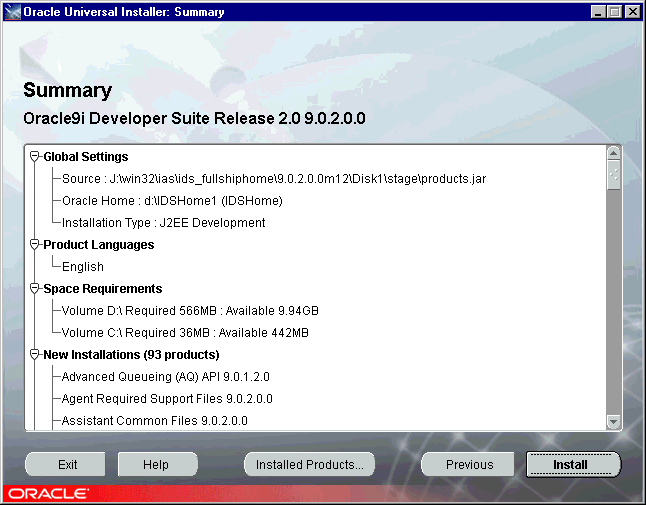Go back with the Previous button
This screenshot has height=505, width=646.
click(468, 464)
